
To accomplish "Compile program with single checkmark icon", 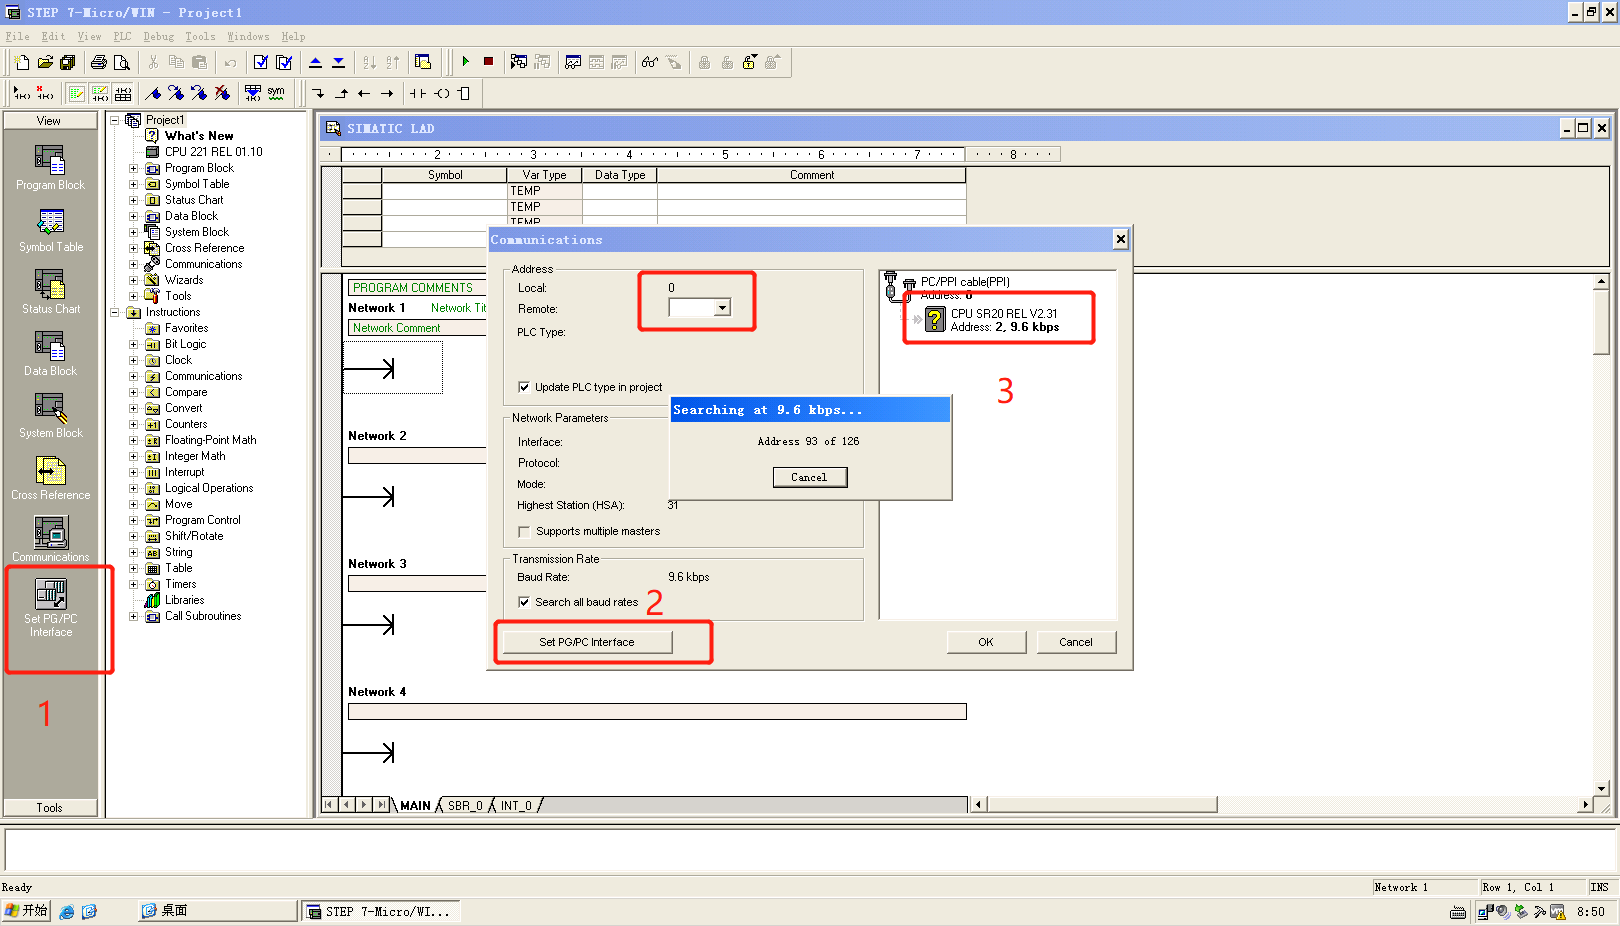I will [261, 62].
